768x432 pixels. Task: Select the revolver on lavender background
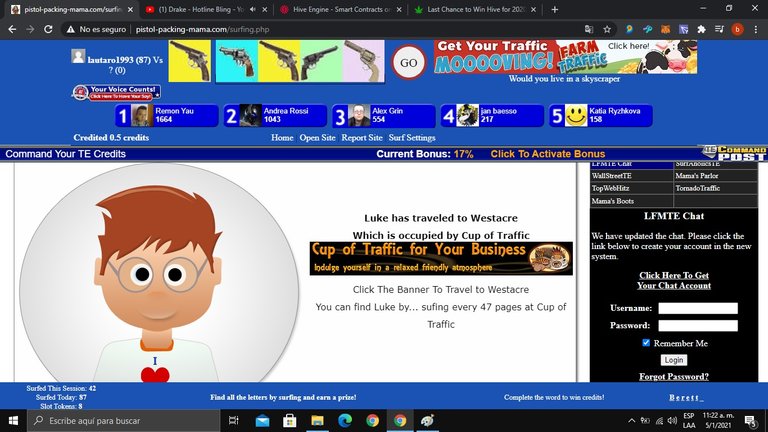(x=363, y=61)
